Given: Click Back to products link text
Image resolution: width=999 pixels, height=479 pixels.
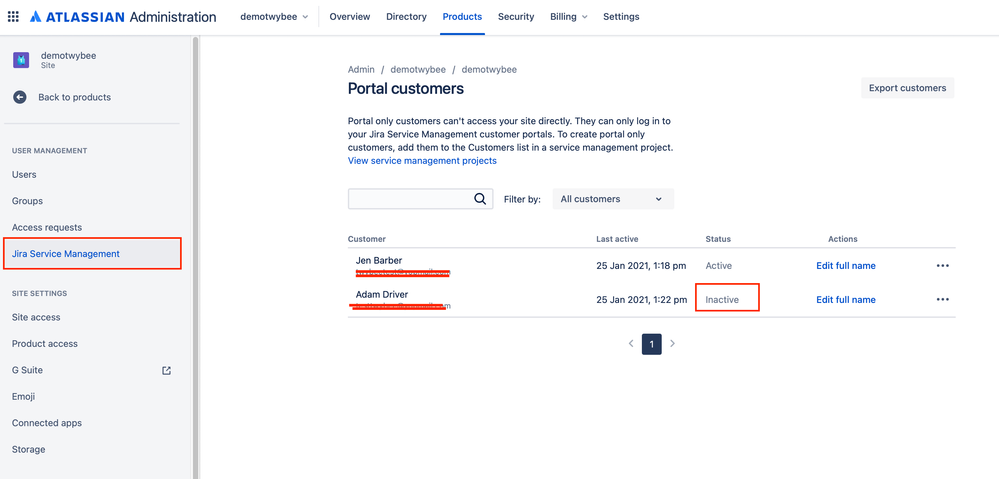Looking at the screenshot, I should pos(75,97).
